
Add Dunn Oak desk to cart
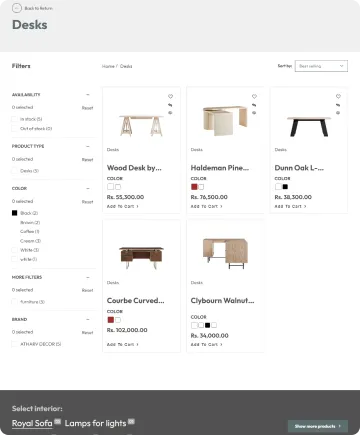(290, 206)
